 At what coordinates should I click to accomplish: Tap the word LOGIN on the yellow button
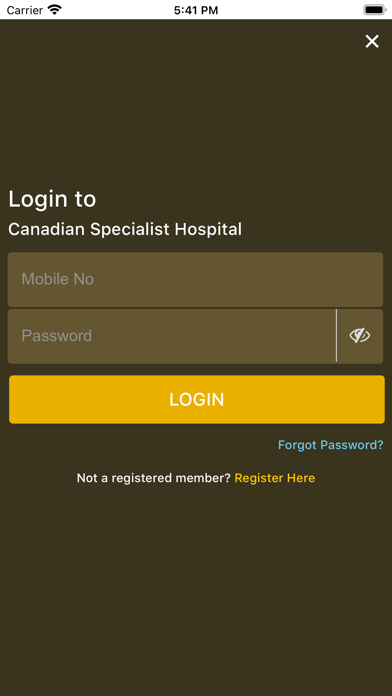[197, 399]
